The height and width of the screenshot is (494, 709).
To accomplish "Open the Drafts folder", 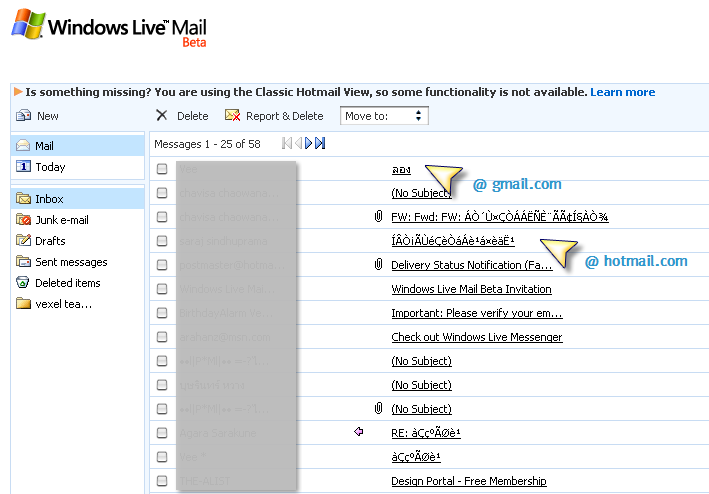I will (x=50, y=241).
